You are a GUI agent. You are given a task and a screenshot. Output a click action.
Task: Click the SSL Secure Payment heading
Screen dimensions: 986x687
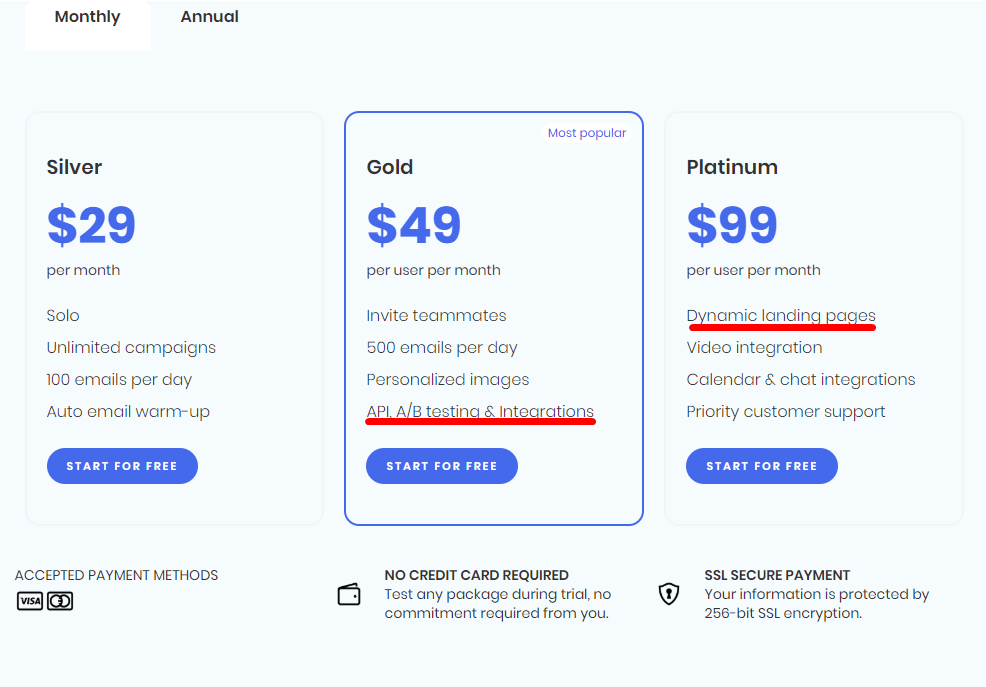777,575
